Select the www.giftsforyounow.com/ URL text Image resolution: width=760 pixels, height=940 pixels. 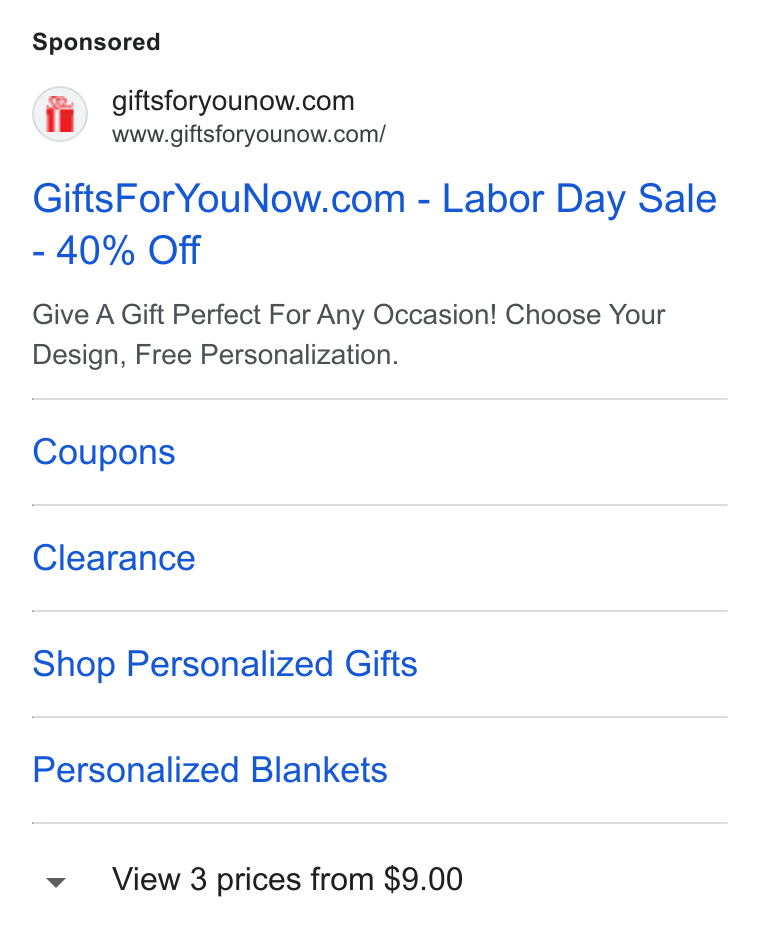click(249, 134)
